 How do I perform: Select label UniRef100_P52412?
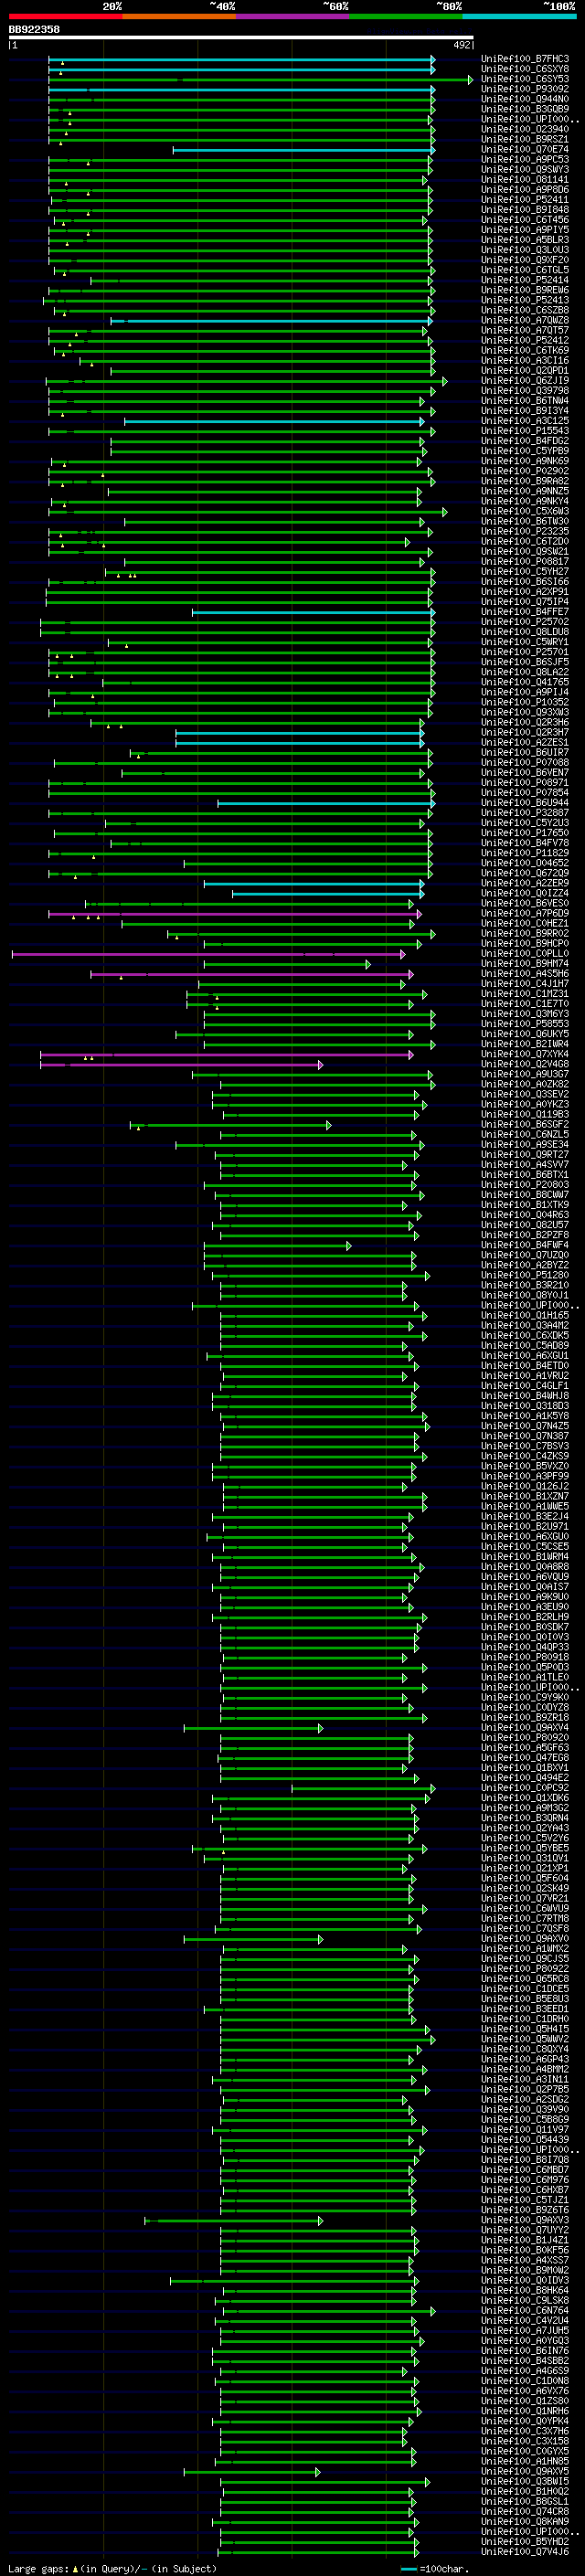click(x=525, y=341)
